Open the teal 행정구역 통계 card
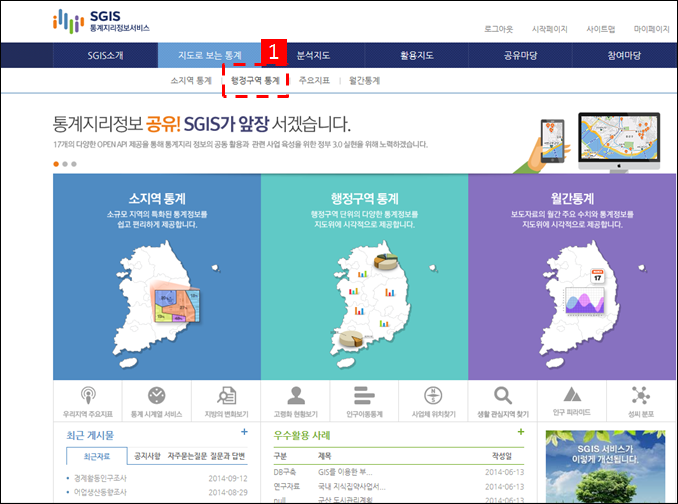The image size is (678, 504). pos(365,277)
